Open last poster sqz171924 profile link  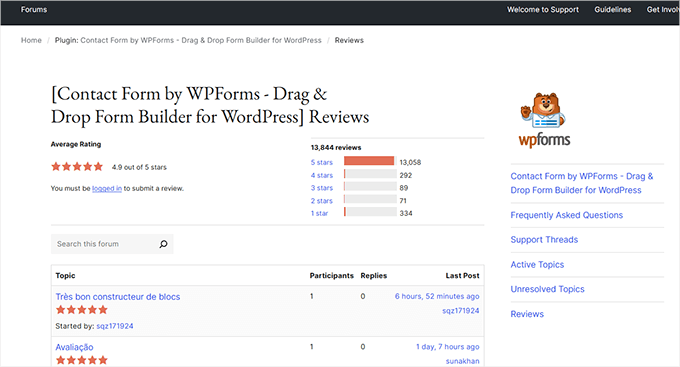[461, 311]
